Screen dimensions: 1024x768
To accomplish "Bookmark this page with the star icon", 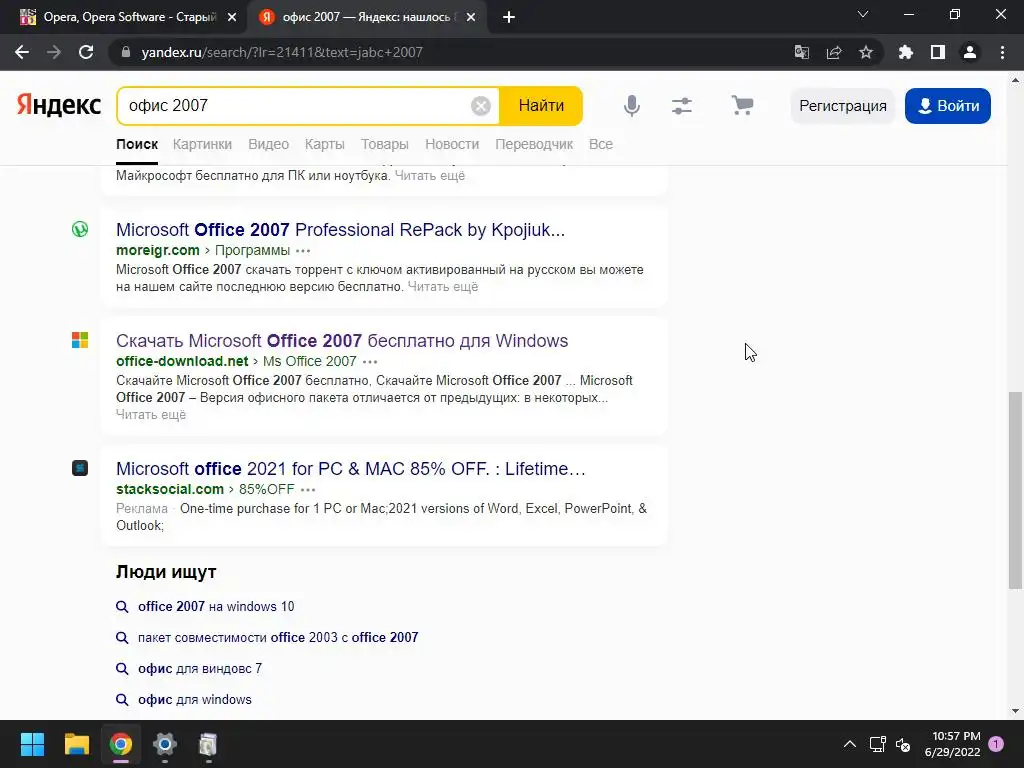I will pyautogui.click(x=866, y=52).
